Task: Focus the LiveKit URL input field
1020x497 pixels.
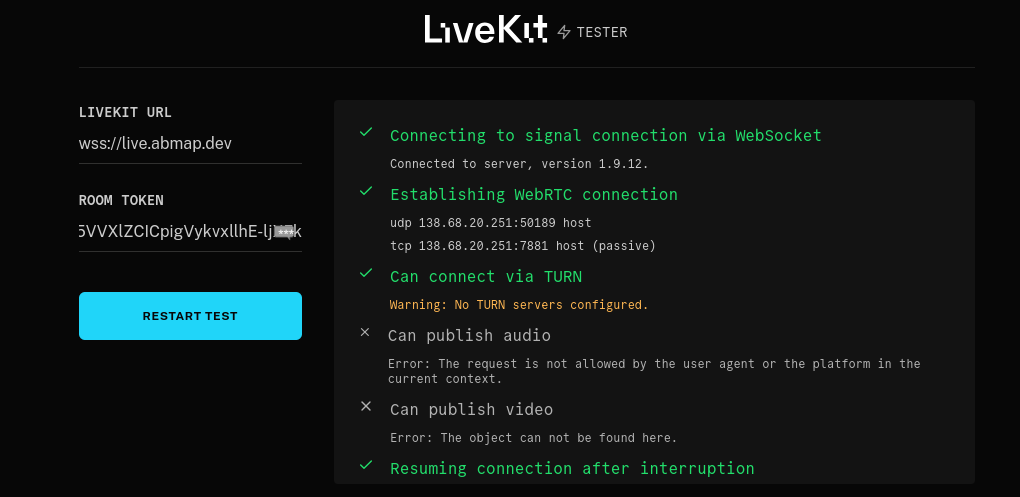Action: point(190,143)
